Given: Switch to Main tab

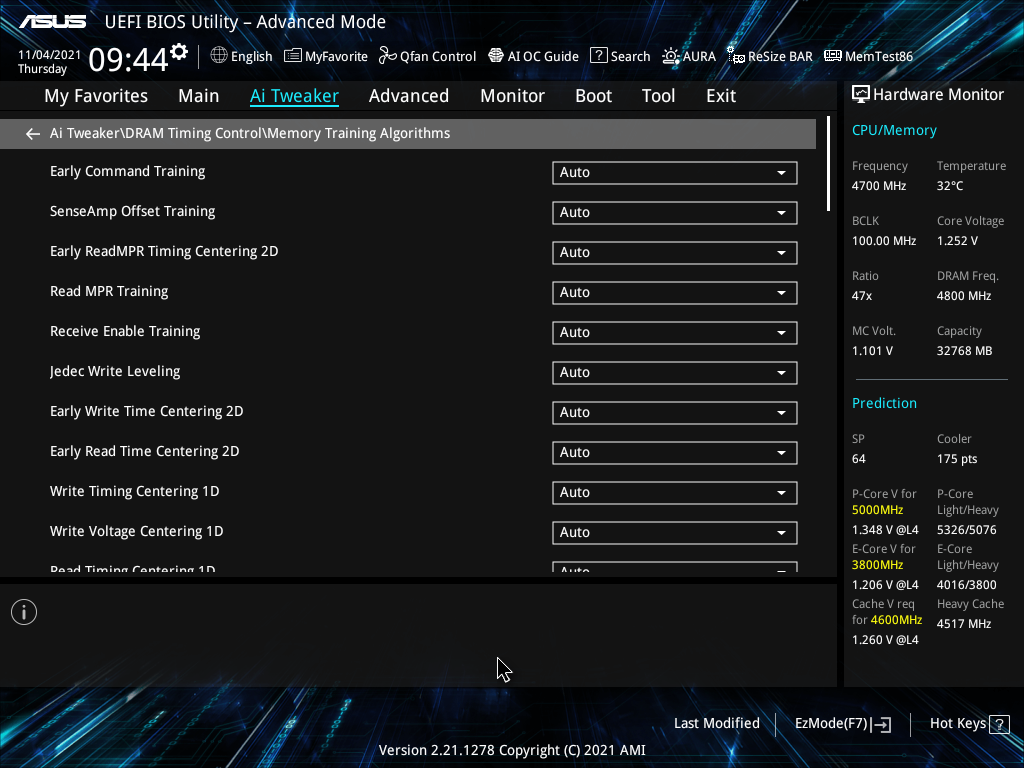Looking at the screenshot, I should point(199,96).
